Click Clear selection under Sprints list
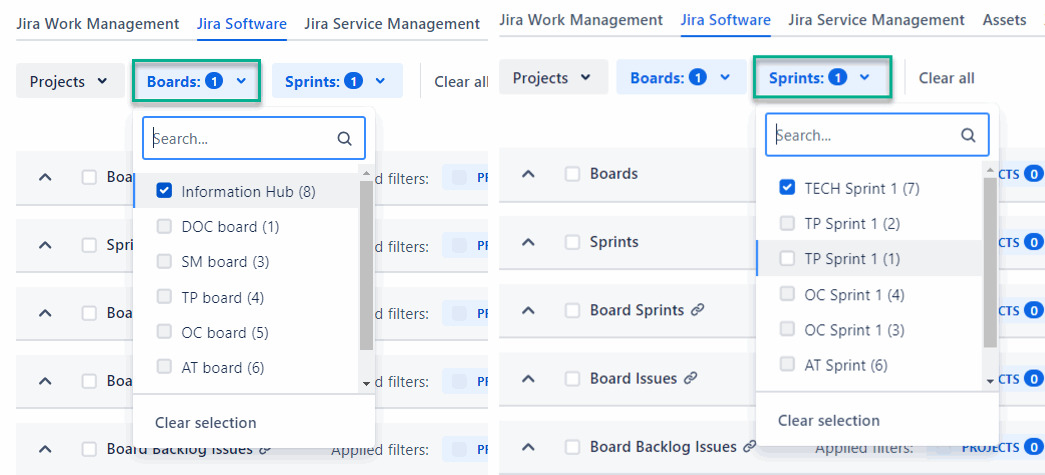The height and width of the screenshot is (475, 1045). click(x=829, y=420)
